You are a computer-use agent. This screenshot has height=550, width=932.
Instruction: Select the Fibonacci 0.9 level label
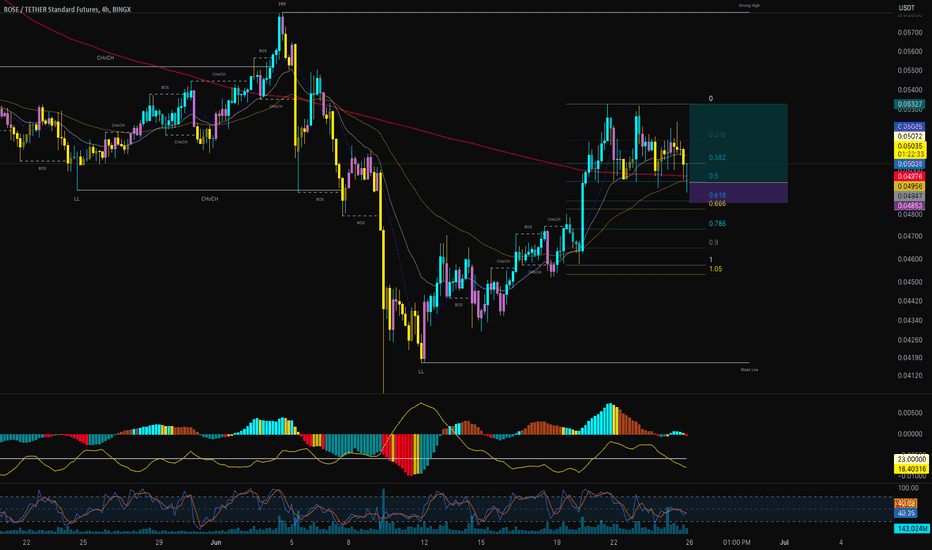[713, 243]
